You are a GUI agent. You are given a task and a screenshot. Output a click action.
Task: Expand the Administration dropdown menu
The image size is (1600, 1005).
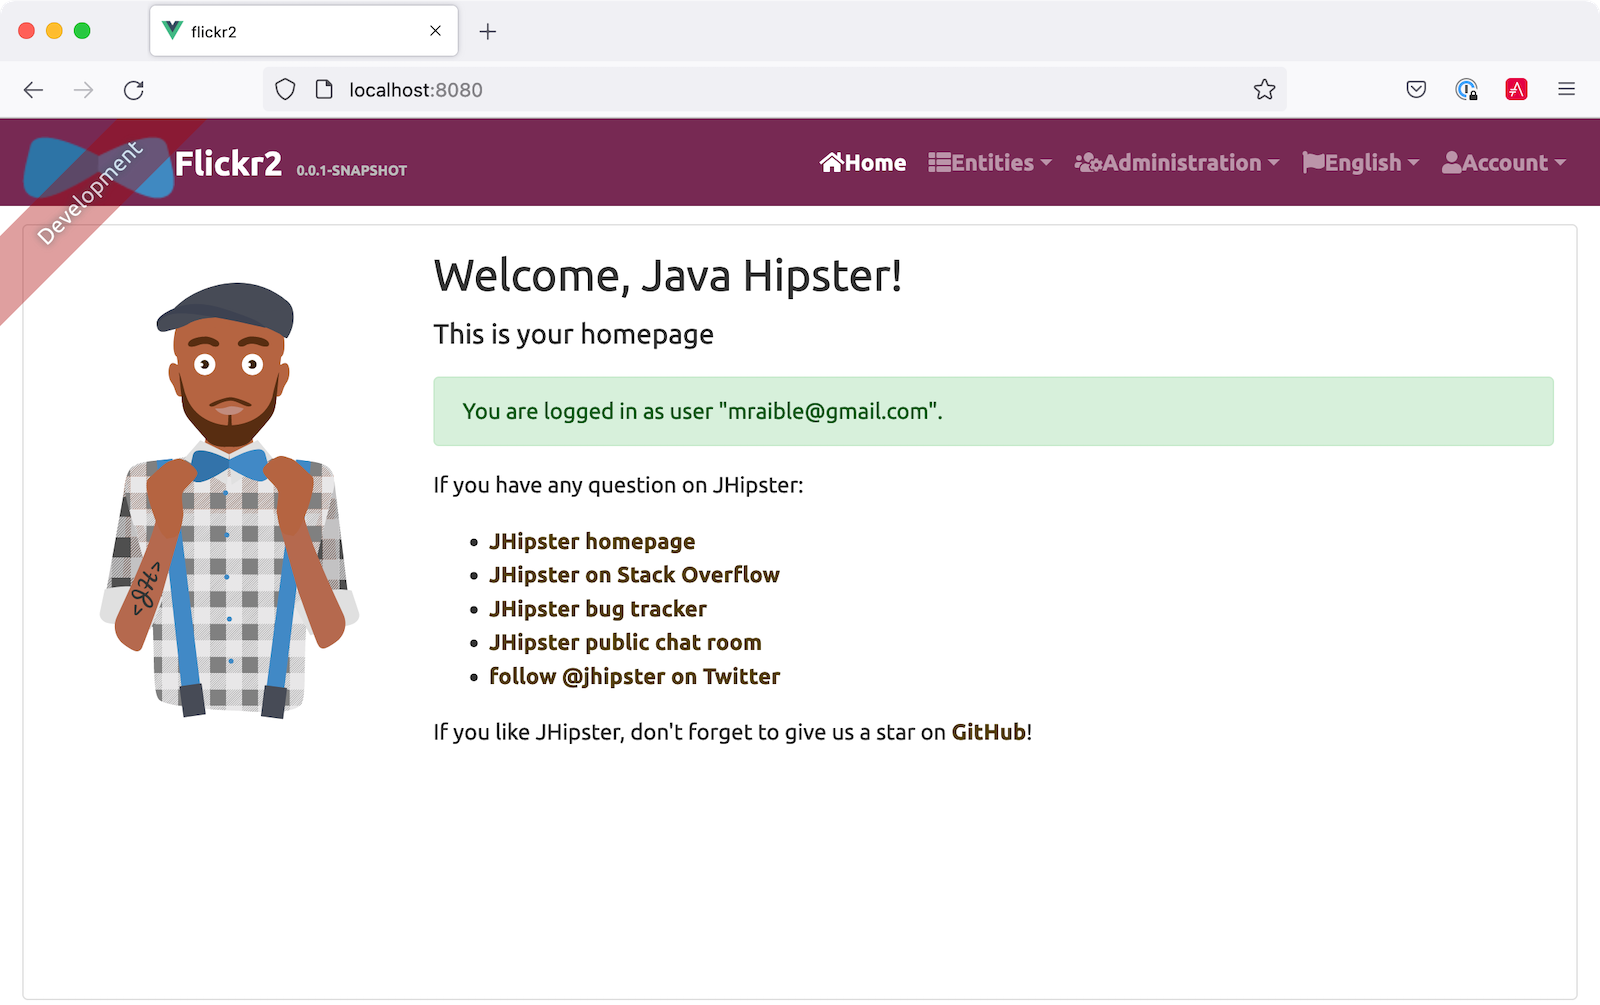point(1177,163)
